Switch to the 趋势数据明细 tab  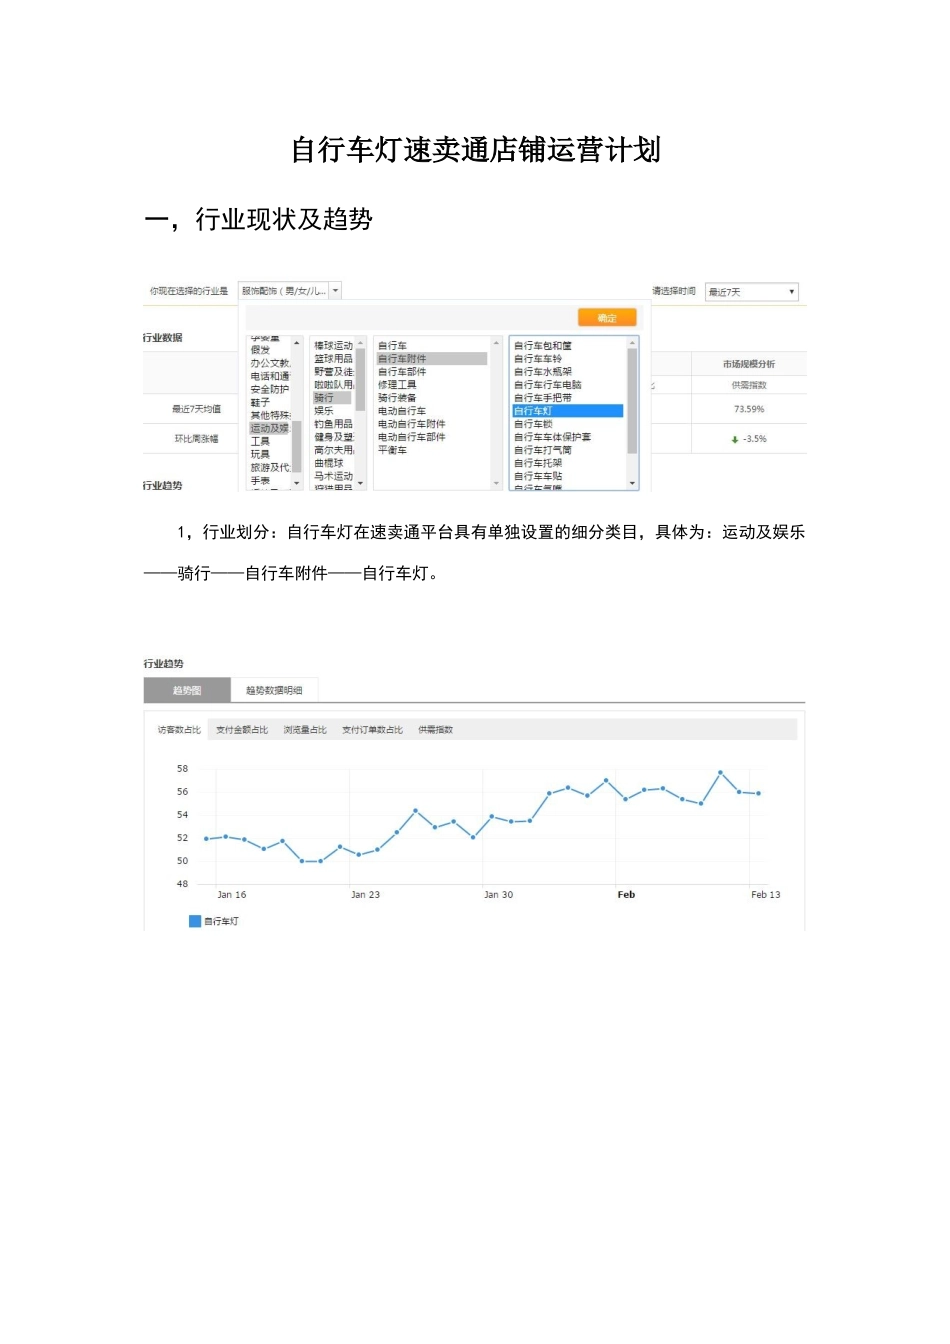click(x=274, y=690)
